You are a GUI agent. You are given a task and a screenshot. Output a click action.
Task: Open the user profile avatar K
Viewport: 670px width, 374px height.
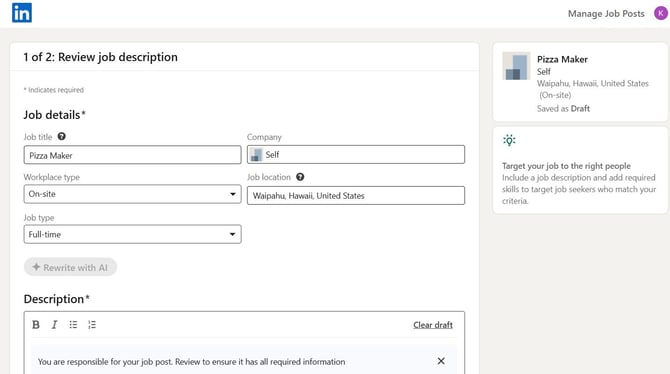[x=661, y=13]
